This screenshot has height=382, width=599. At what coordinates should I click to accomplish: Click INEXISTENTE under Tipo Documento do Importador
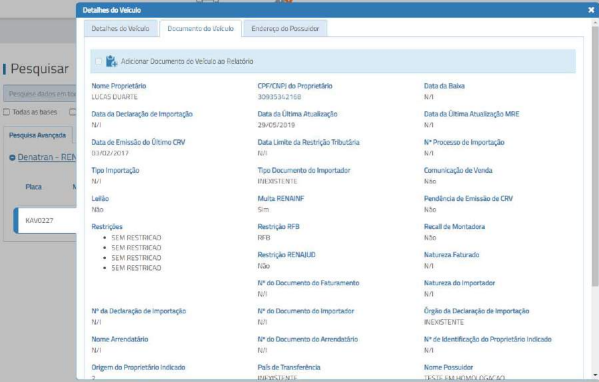pyautogui.click(x=277, y=181)
